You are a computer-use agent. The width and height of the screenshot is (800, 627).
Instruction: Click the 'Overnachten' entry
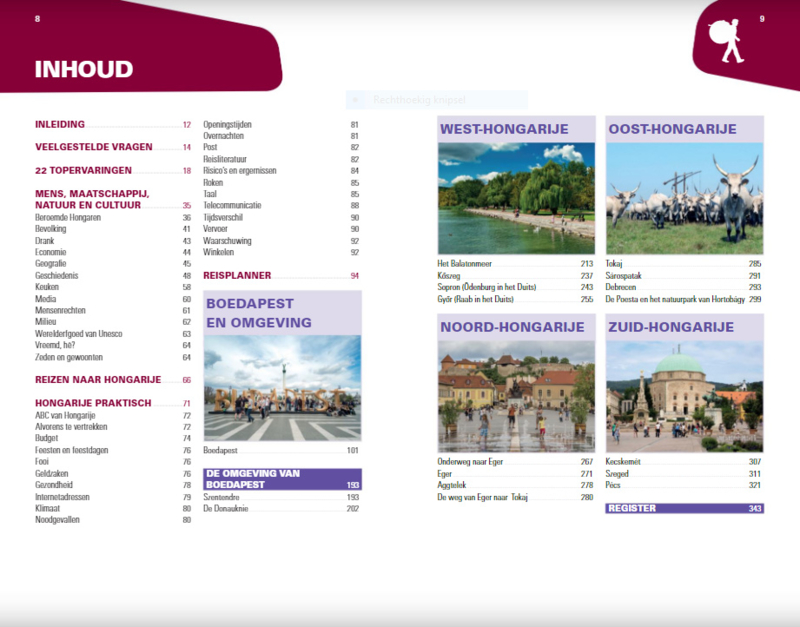pyautogui.click(x=281, y=136)
